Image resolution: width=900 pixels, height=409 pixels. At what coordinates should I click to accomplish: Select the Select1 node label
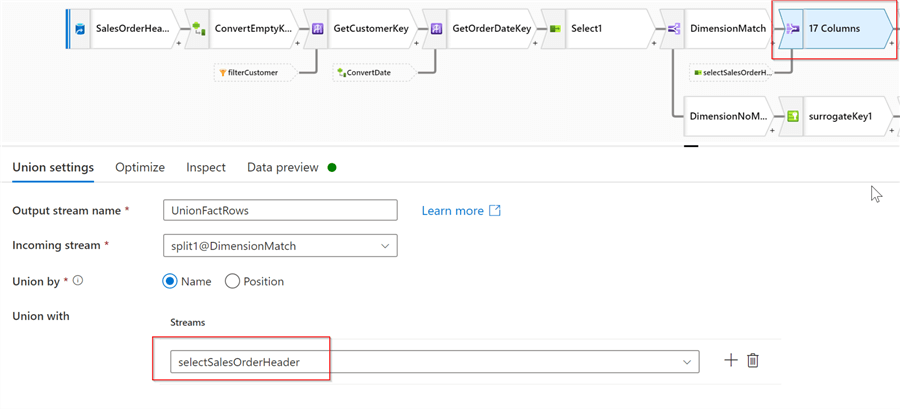[x=587, y=28]
